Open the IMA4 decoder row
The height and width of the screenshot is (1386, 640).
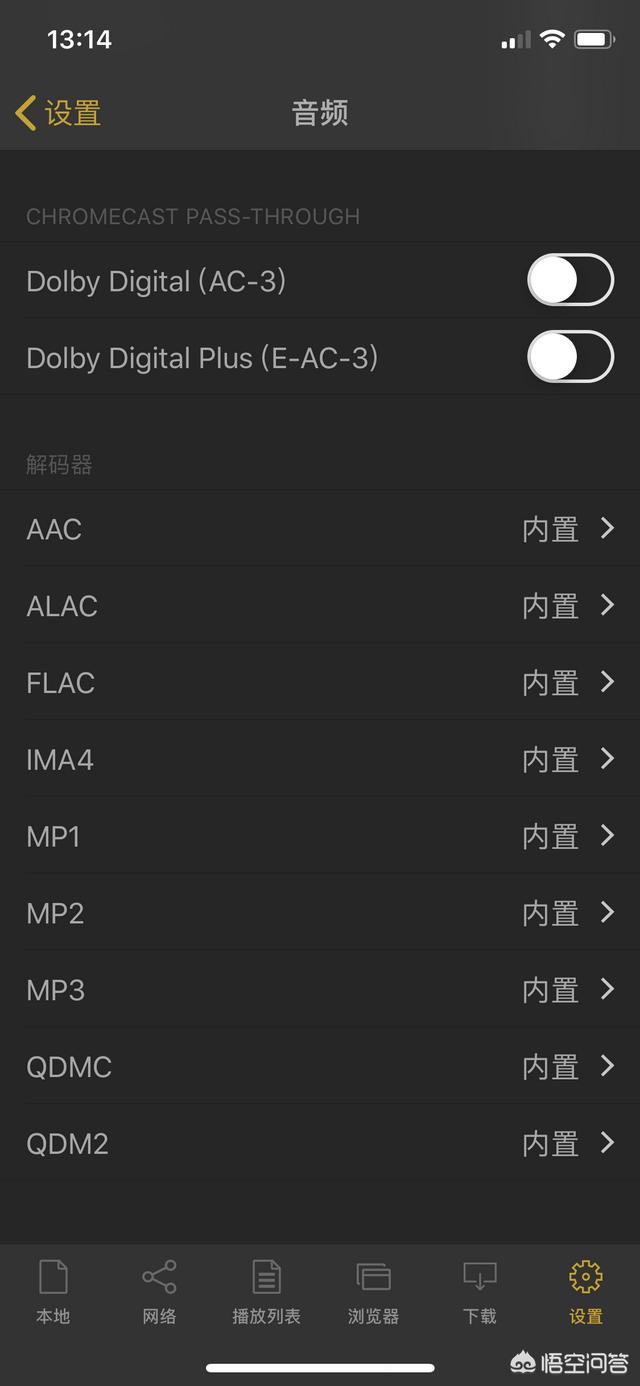pyautogui.click(x=320, y=759)
